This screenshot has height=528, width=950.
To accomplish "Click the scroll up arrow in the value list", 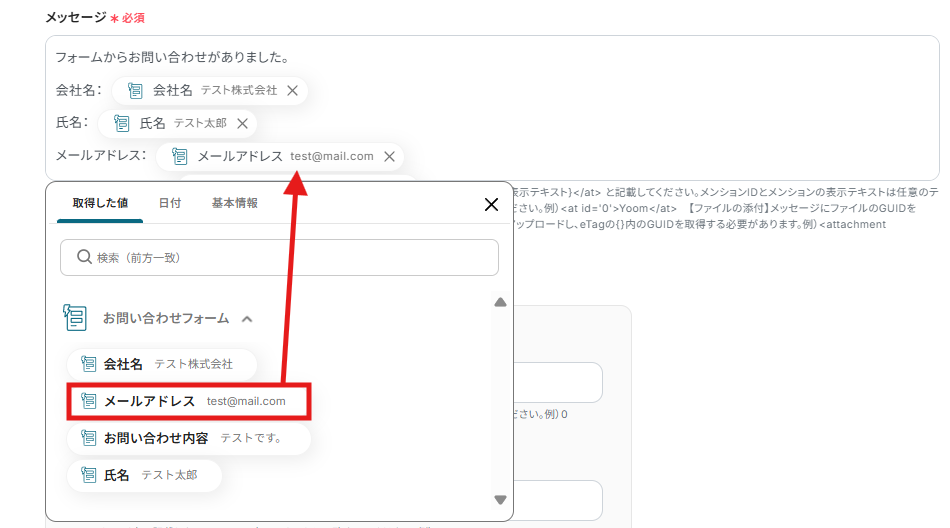I will click(x=500, y=302).
